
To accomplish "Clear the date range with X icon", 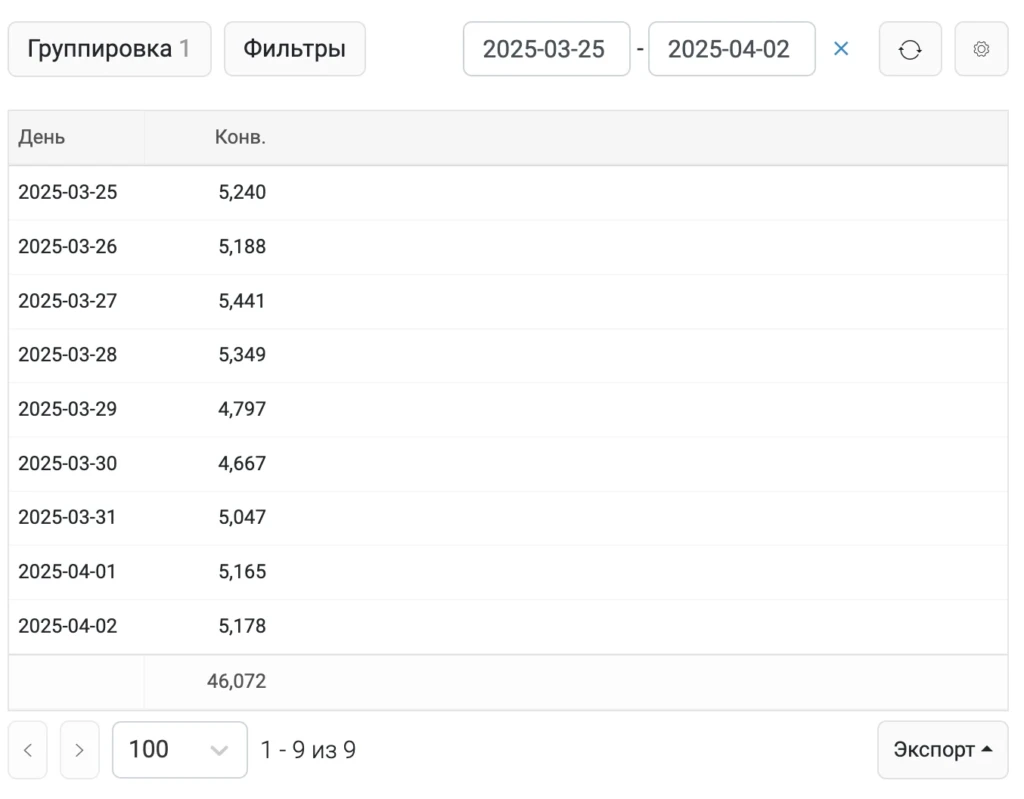I will point(841,48).
